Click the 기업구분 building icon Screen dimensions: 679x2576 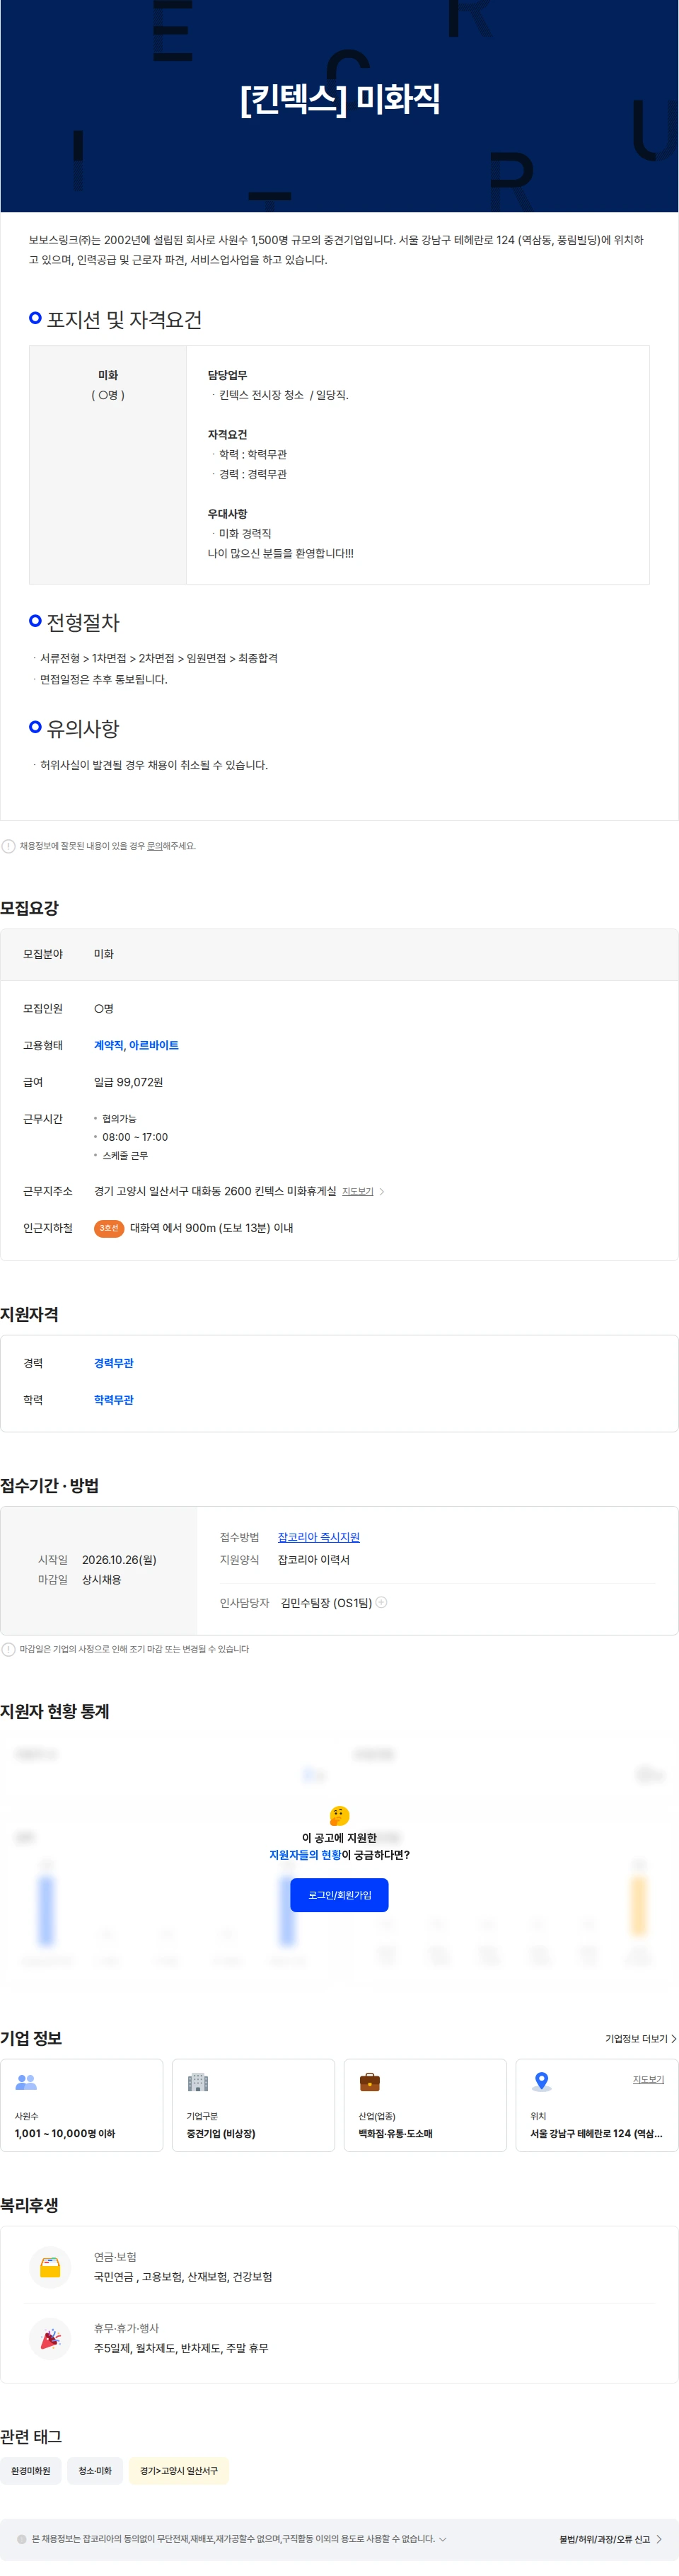pyautogui.click(x=198, y=2082)
